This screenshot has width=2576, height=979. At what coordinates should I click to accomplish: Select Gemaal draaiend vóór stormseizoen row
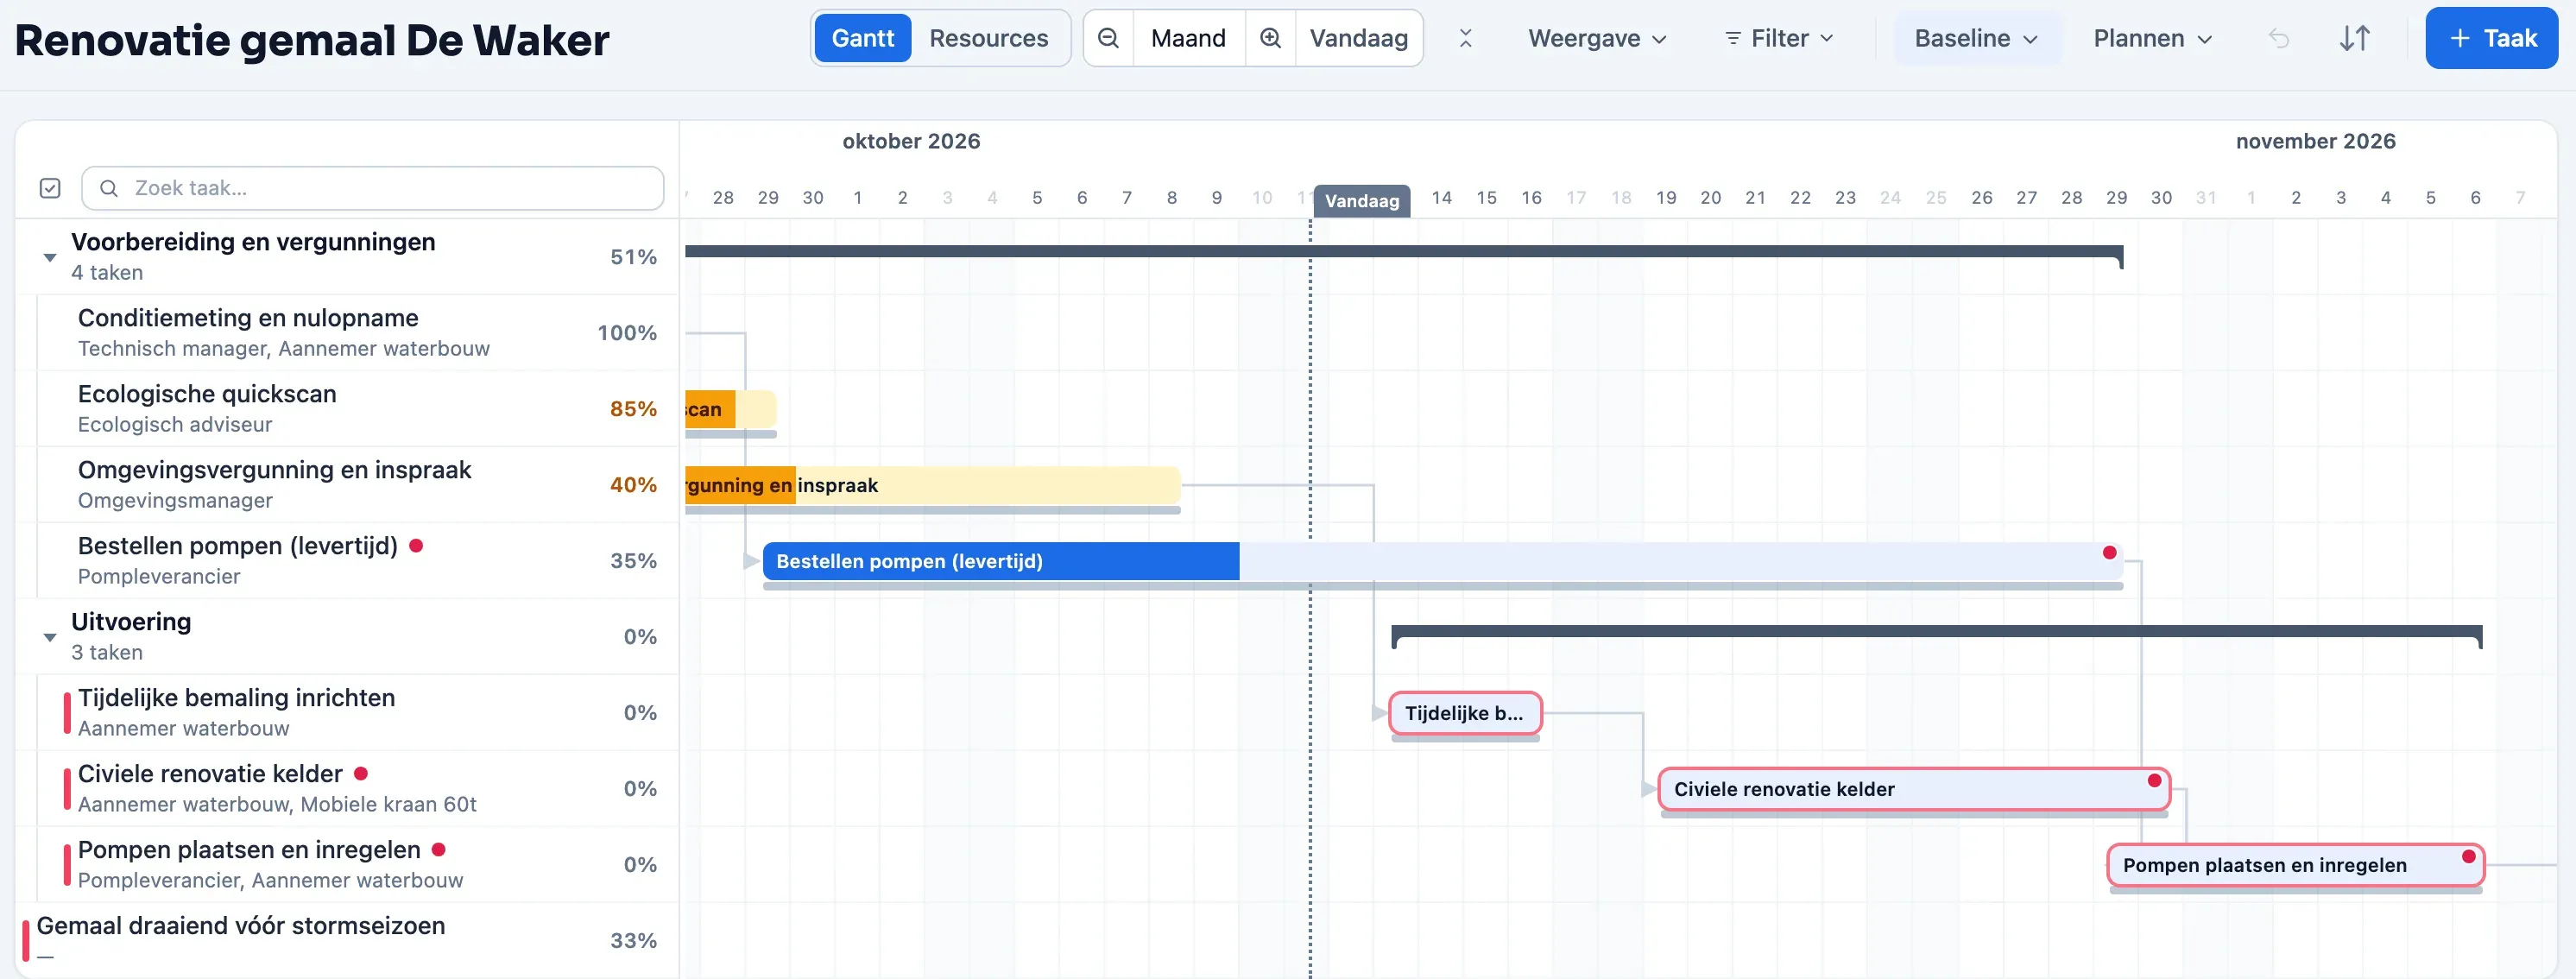coord(347,940)
